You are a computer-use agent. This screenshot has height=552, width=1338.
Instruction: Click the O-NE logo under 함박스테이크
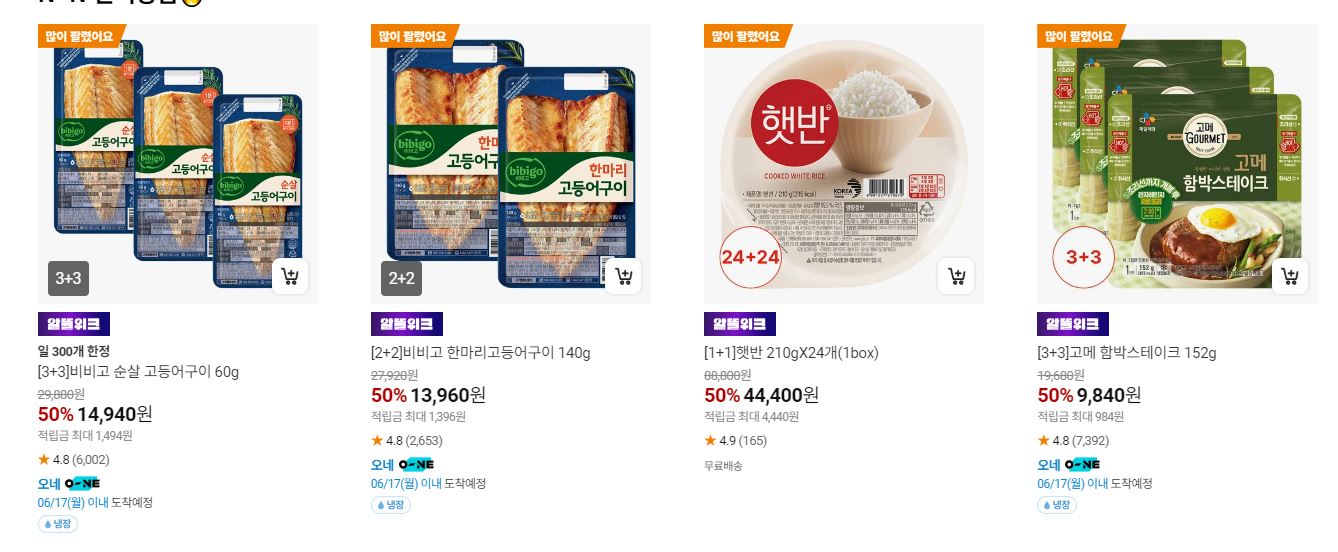coord(1082,464)
